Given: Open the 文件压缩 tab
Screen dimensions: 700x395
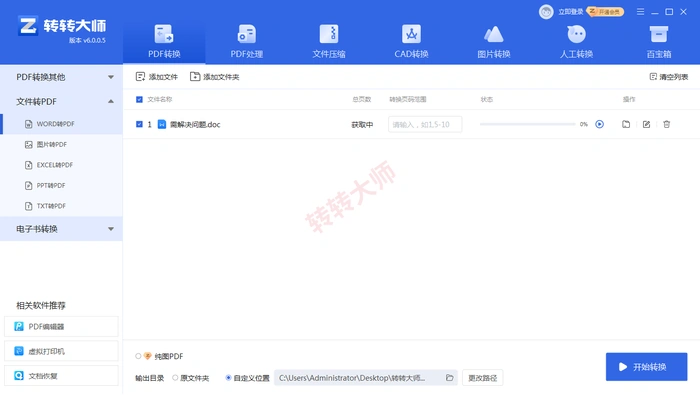Looking at the screenshot, I should pos(329,42).
